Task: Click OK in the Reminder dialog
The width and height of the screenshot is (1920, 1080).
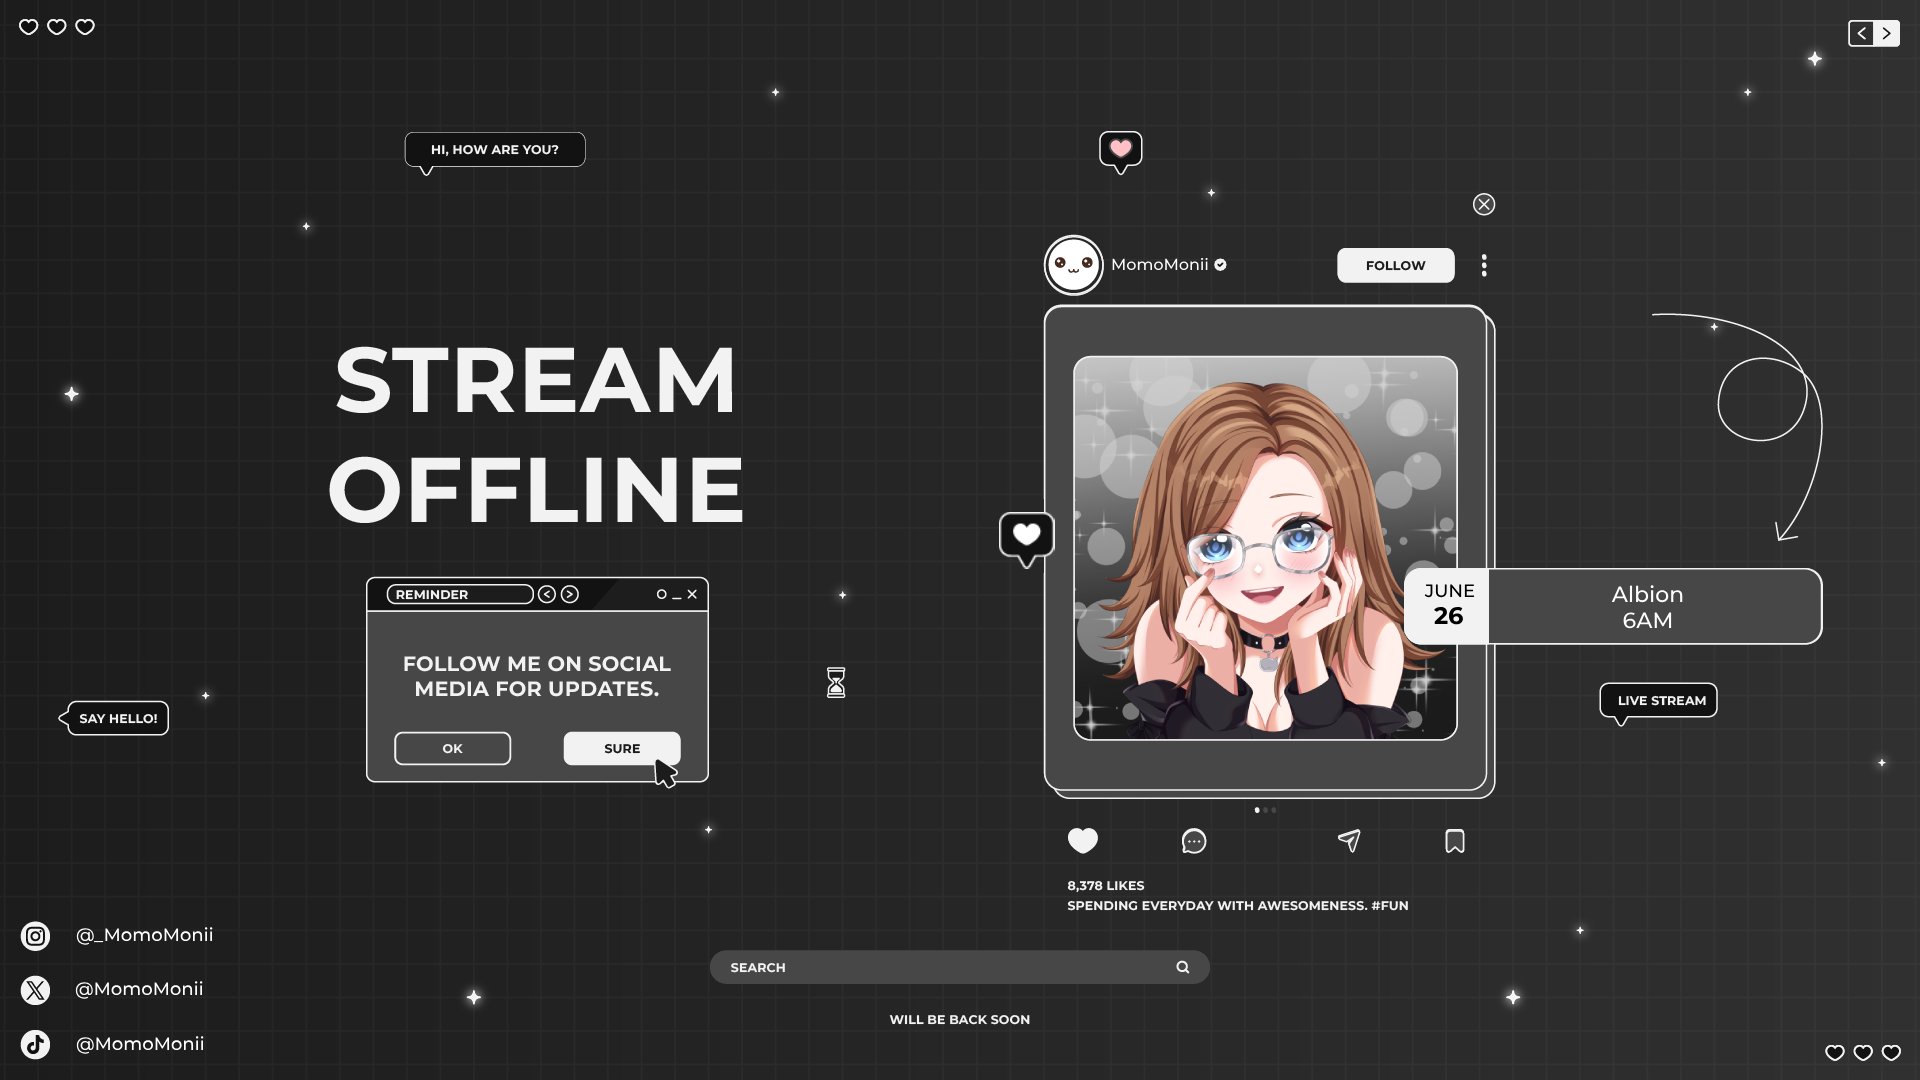Action: pos(452,748)
